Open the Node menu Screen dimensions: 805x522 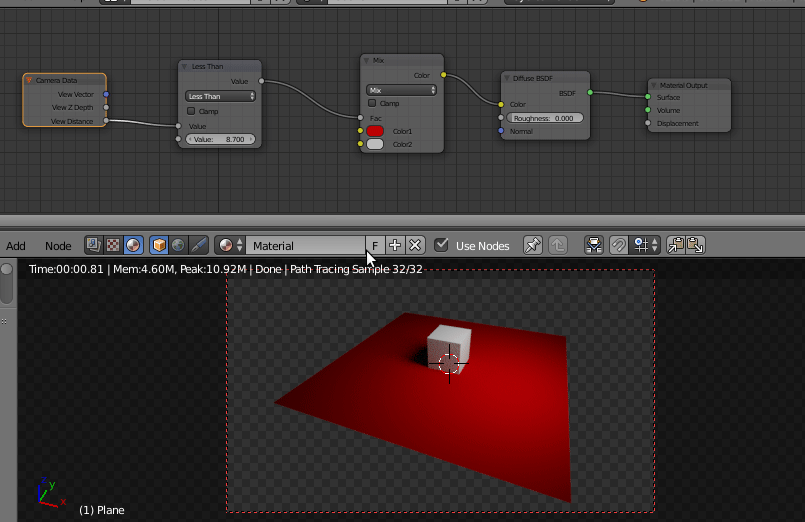(58, 246)
